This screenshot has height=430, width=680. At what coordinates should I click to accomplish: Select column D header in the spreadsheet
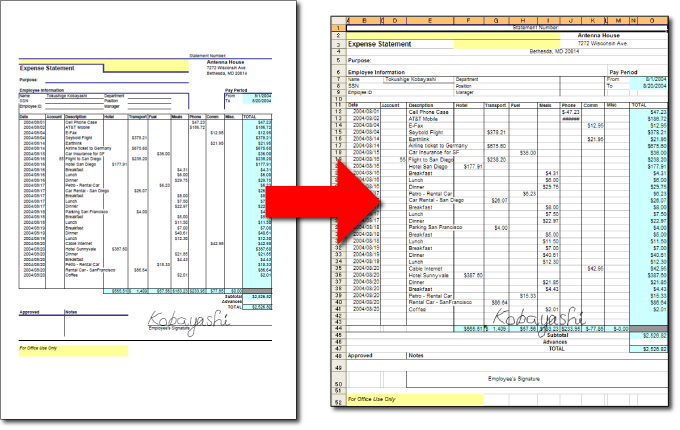tap(395, 20)
